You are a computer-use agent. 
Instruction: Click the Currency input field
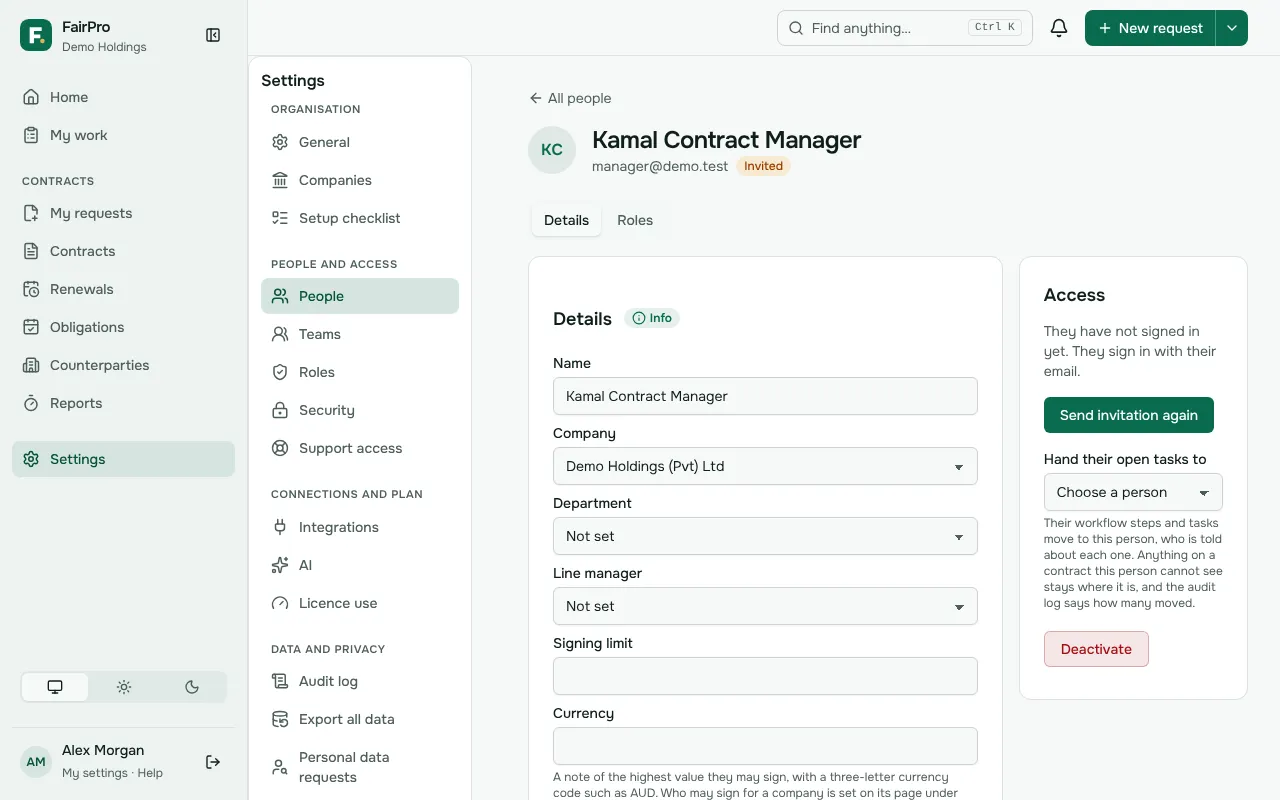[x=765, y=746]
